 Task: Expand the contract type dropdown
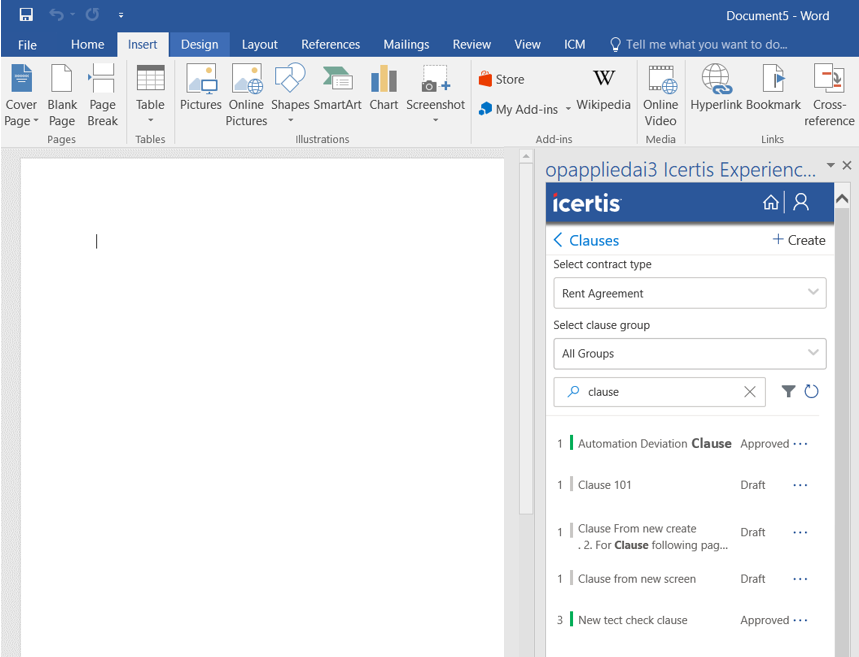pyautogui.click(x=689, y=293)
